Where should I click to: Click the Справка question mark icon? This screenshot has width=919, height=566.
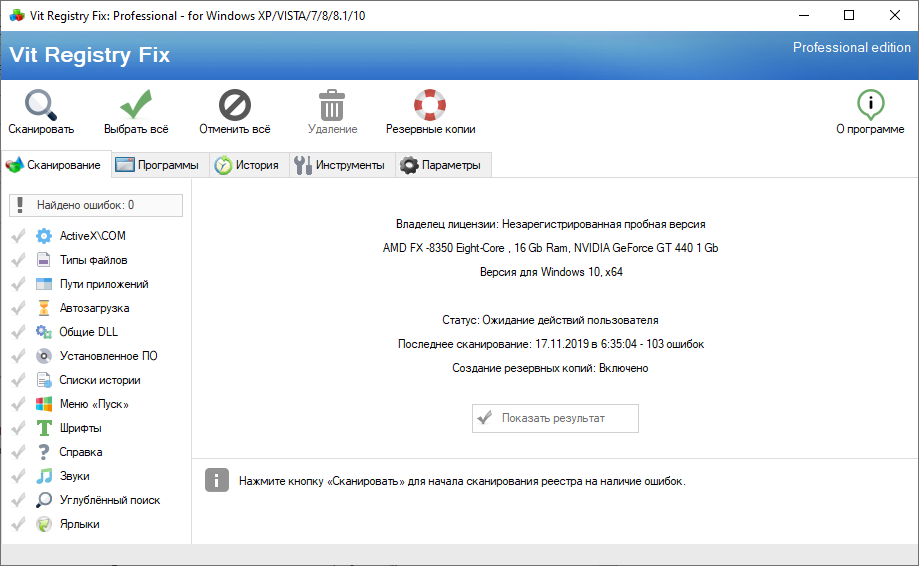click(44, 452)
